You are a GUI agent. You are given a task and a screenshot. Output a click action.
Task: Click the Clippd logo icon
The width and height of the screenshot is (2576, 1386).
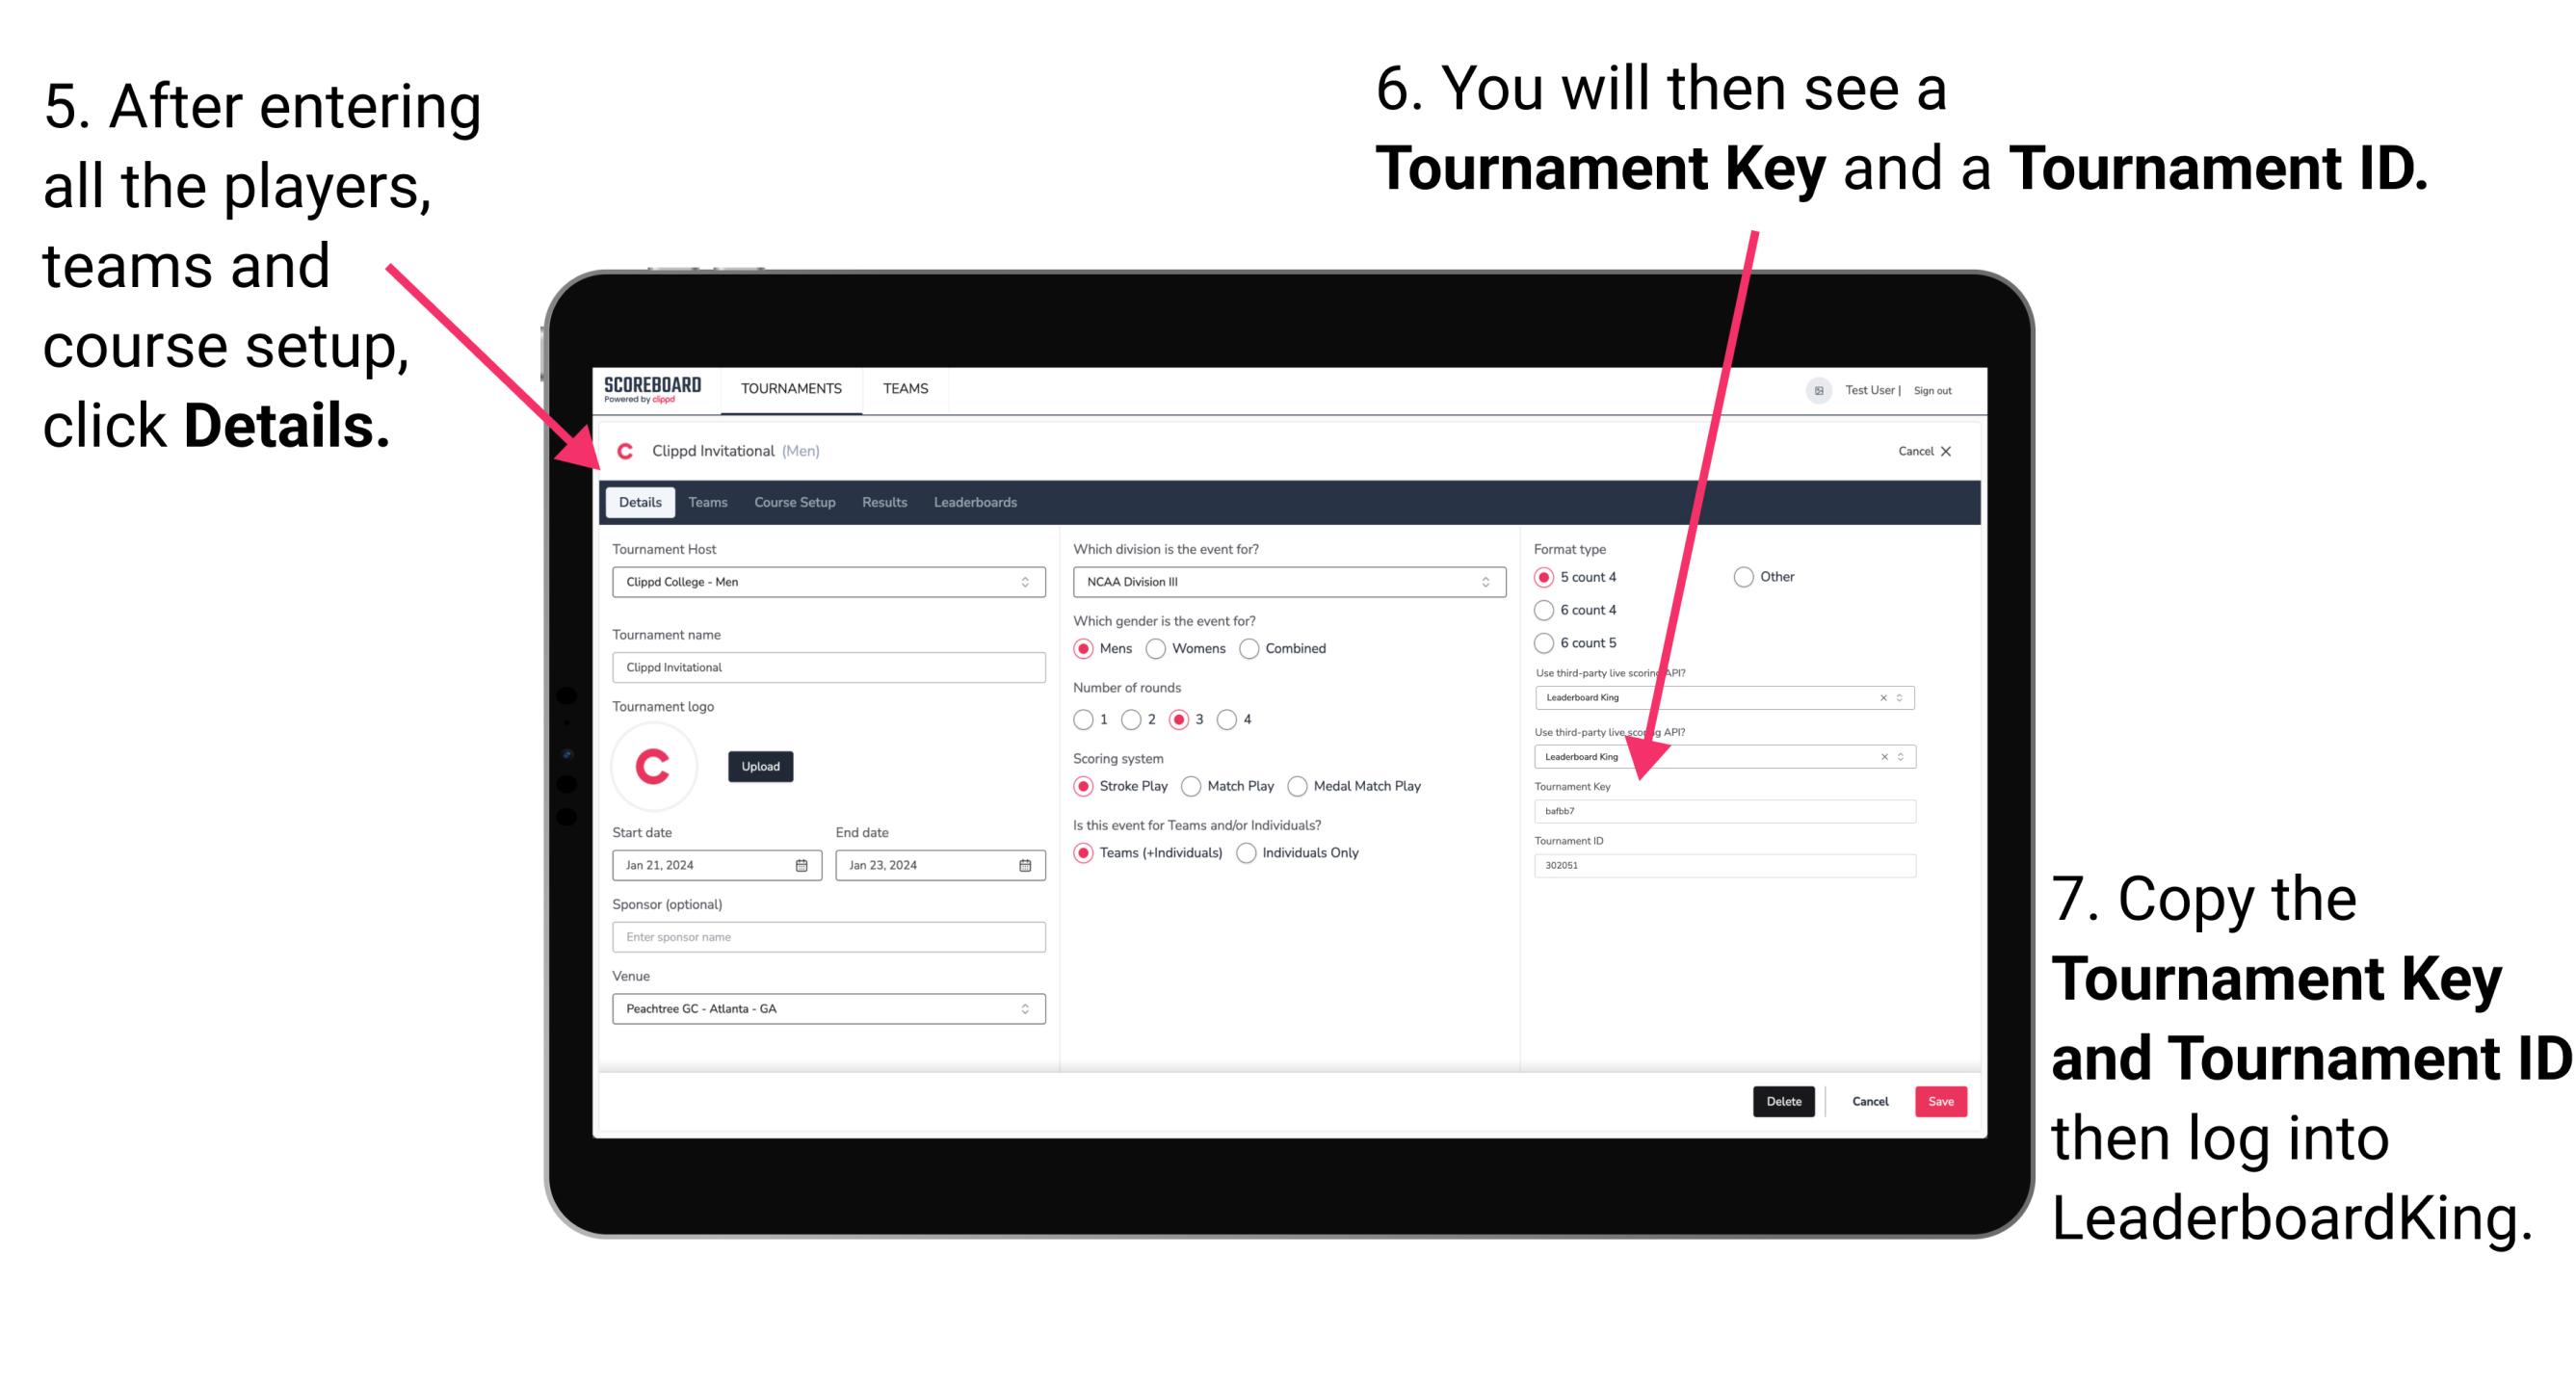(x=621, y=451)
